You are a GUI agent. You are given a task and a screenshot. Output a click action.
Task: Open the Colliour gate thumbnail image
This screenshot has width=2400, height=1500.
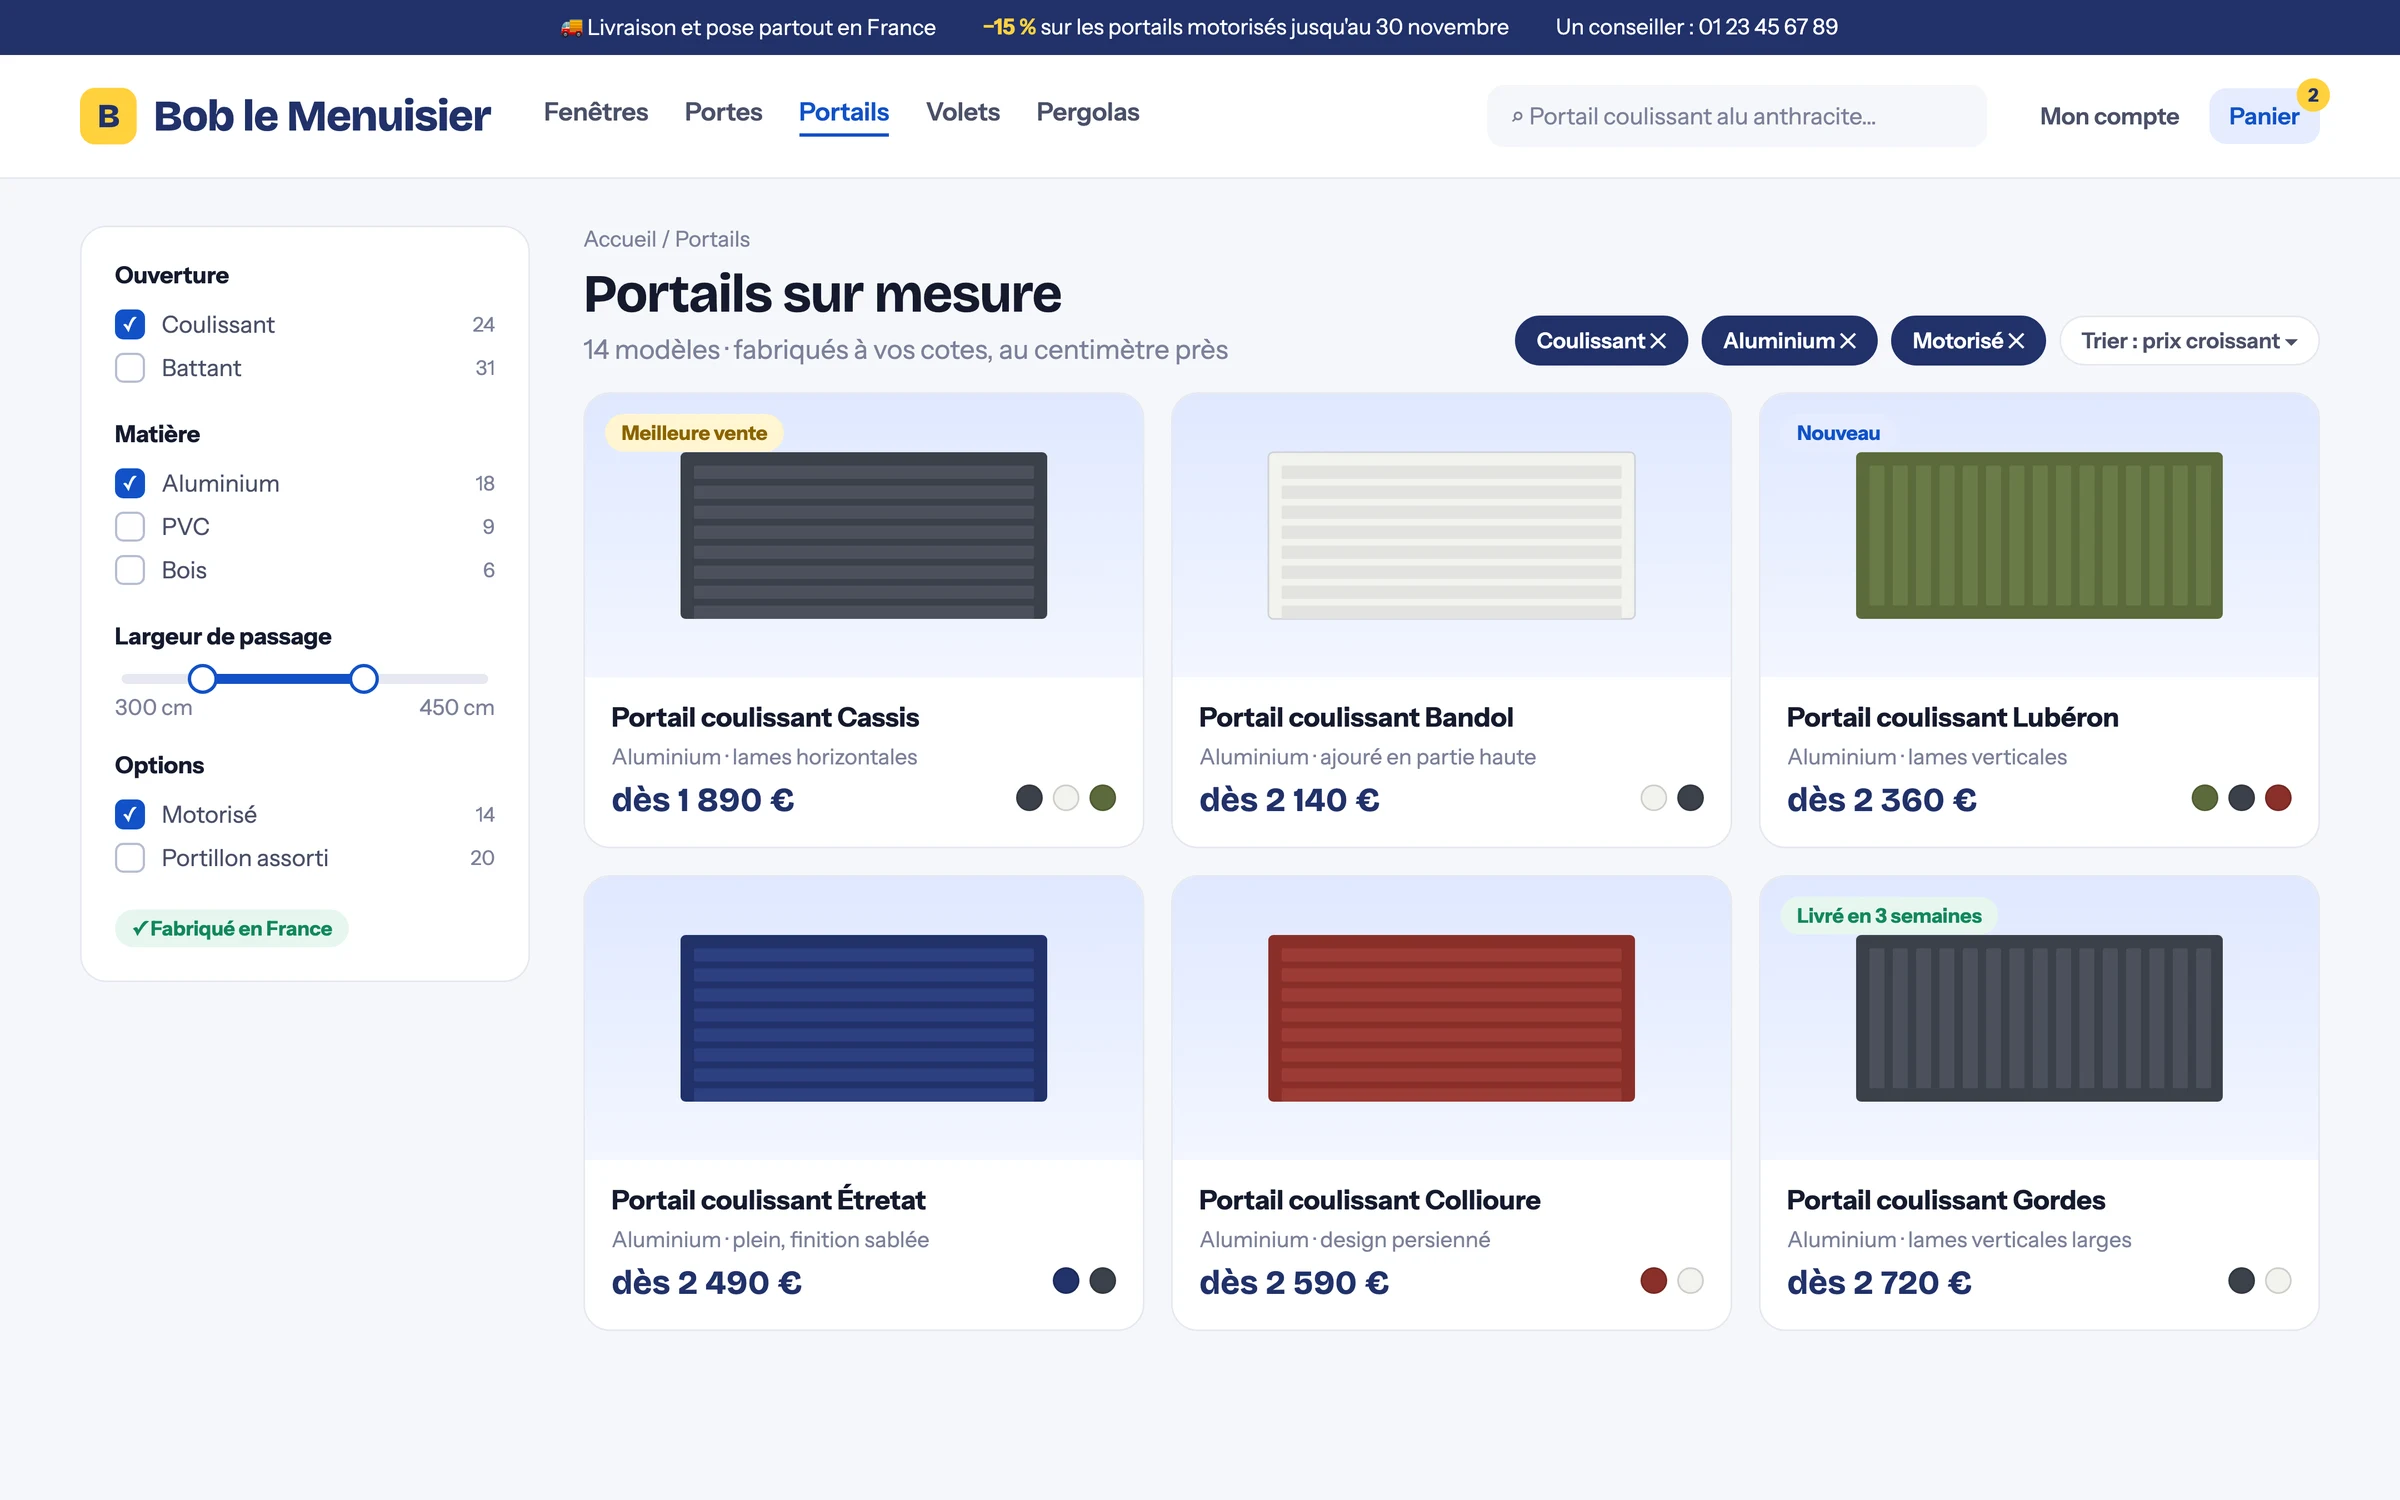tap(1451, 1018)
